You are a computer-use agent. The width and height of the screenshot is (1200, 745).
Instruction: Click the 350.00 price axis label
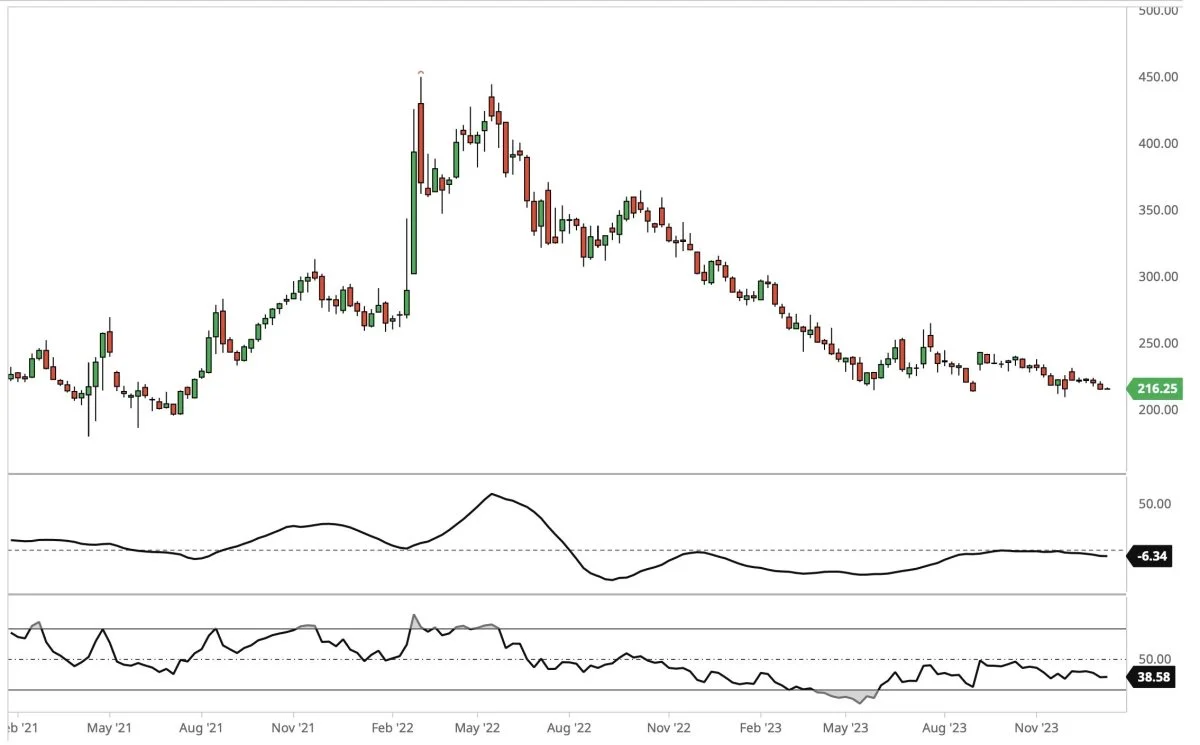(x=1157, y=210)
